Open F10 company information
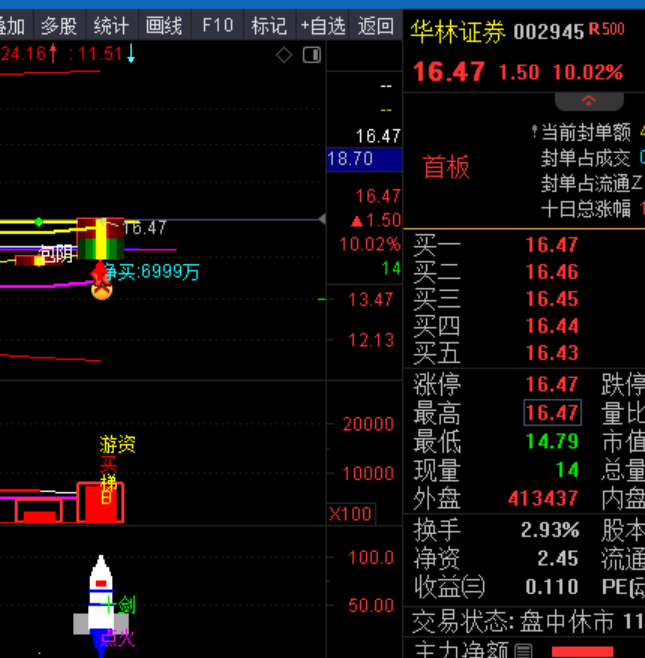 [x=217, y=26]
